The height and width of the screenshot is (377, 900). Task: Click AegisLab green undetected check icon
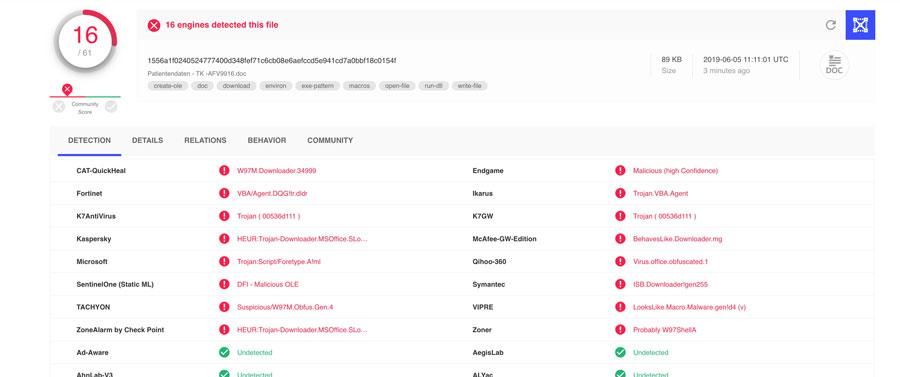[620, 352]
